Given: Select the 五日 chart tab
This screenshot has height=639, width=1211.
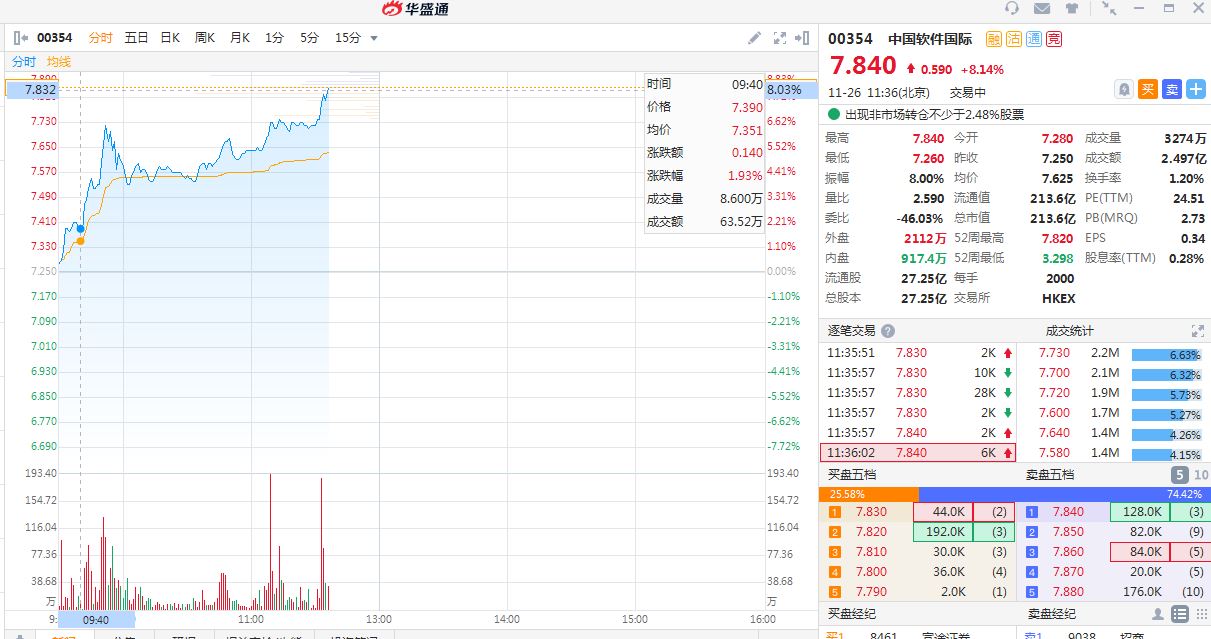Looking at the screenshot, I should 136,38.
